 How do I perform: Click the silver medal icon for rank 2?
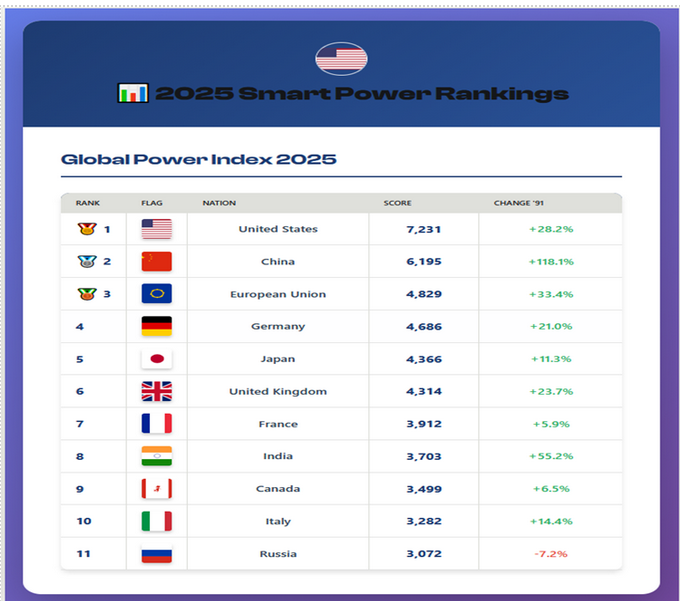coord(86,262)
